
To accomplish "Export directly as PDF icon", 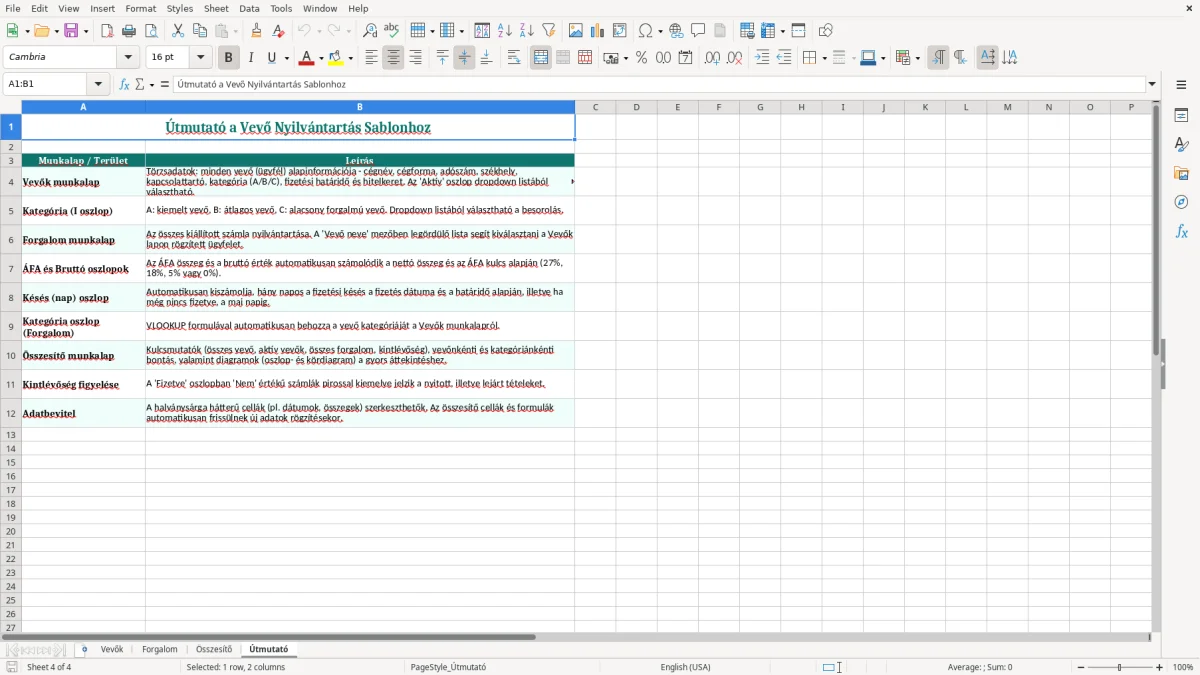I will (x=107, y=31).
